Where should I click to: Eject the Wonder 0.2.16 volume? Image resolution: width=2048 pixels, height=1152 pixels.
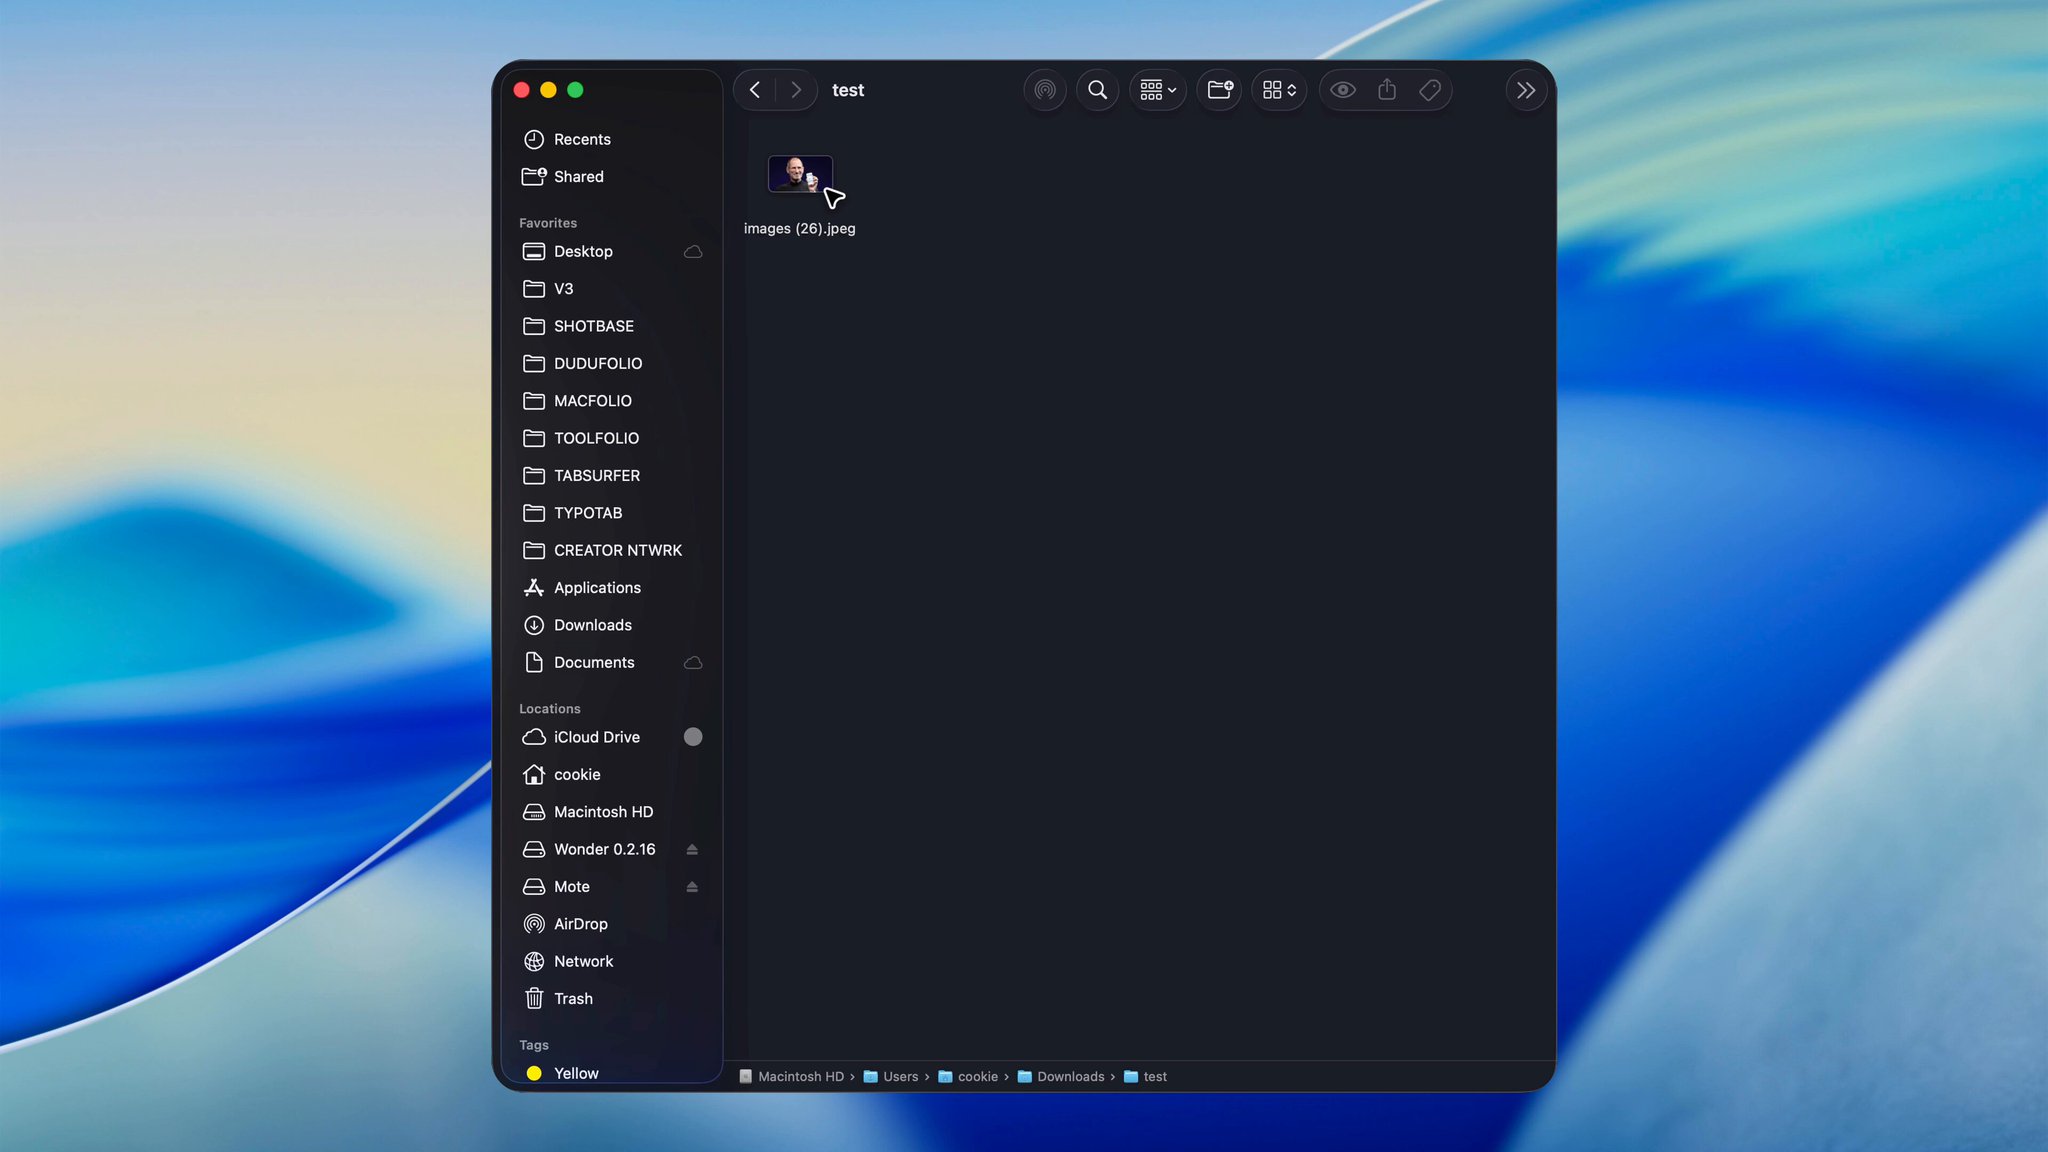pyautogui.click(x=692, y=849)
